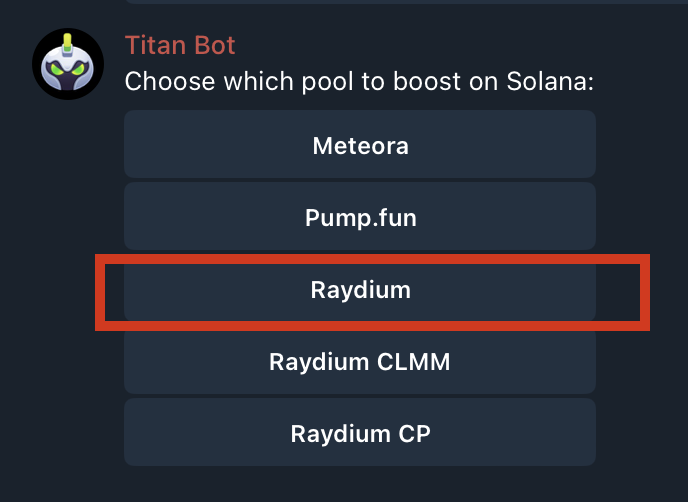688x502 pixels.
Task: Click the highlighted Raydium button
Action: 360,290
